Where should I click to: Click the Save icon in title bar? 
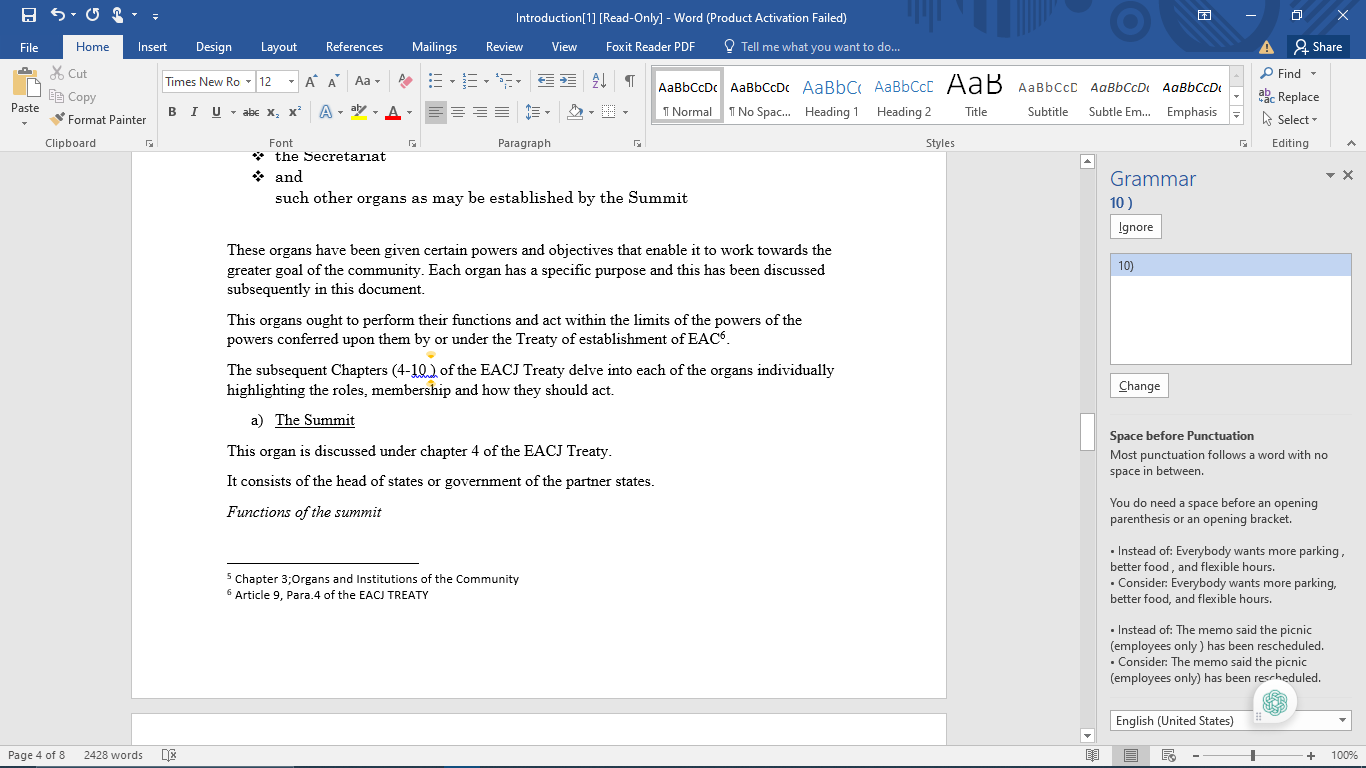click(28, 16)
